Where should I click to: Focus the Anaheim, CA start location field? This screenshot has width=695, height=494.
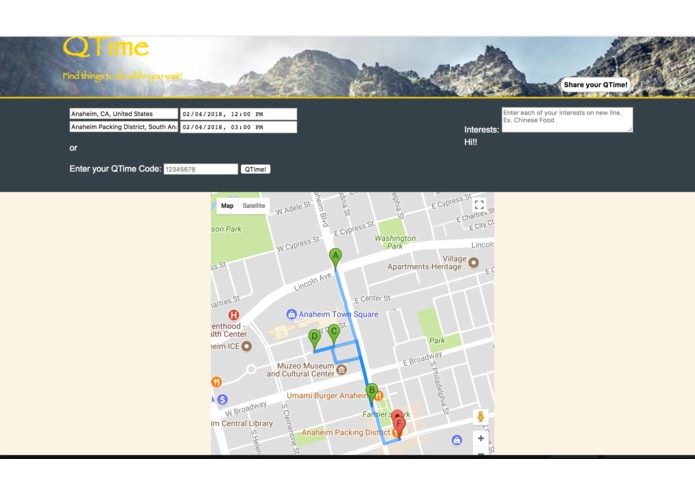tap(124, 114)
